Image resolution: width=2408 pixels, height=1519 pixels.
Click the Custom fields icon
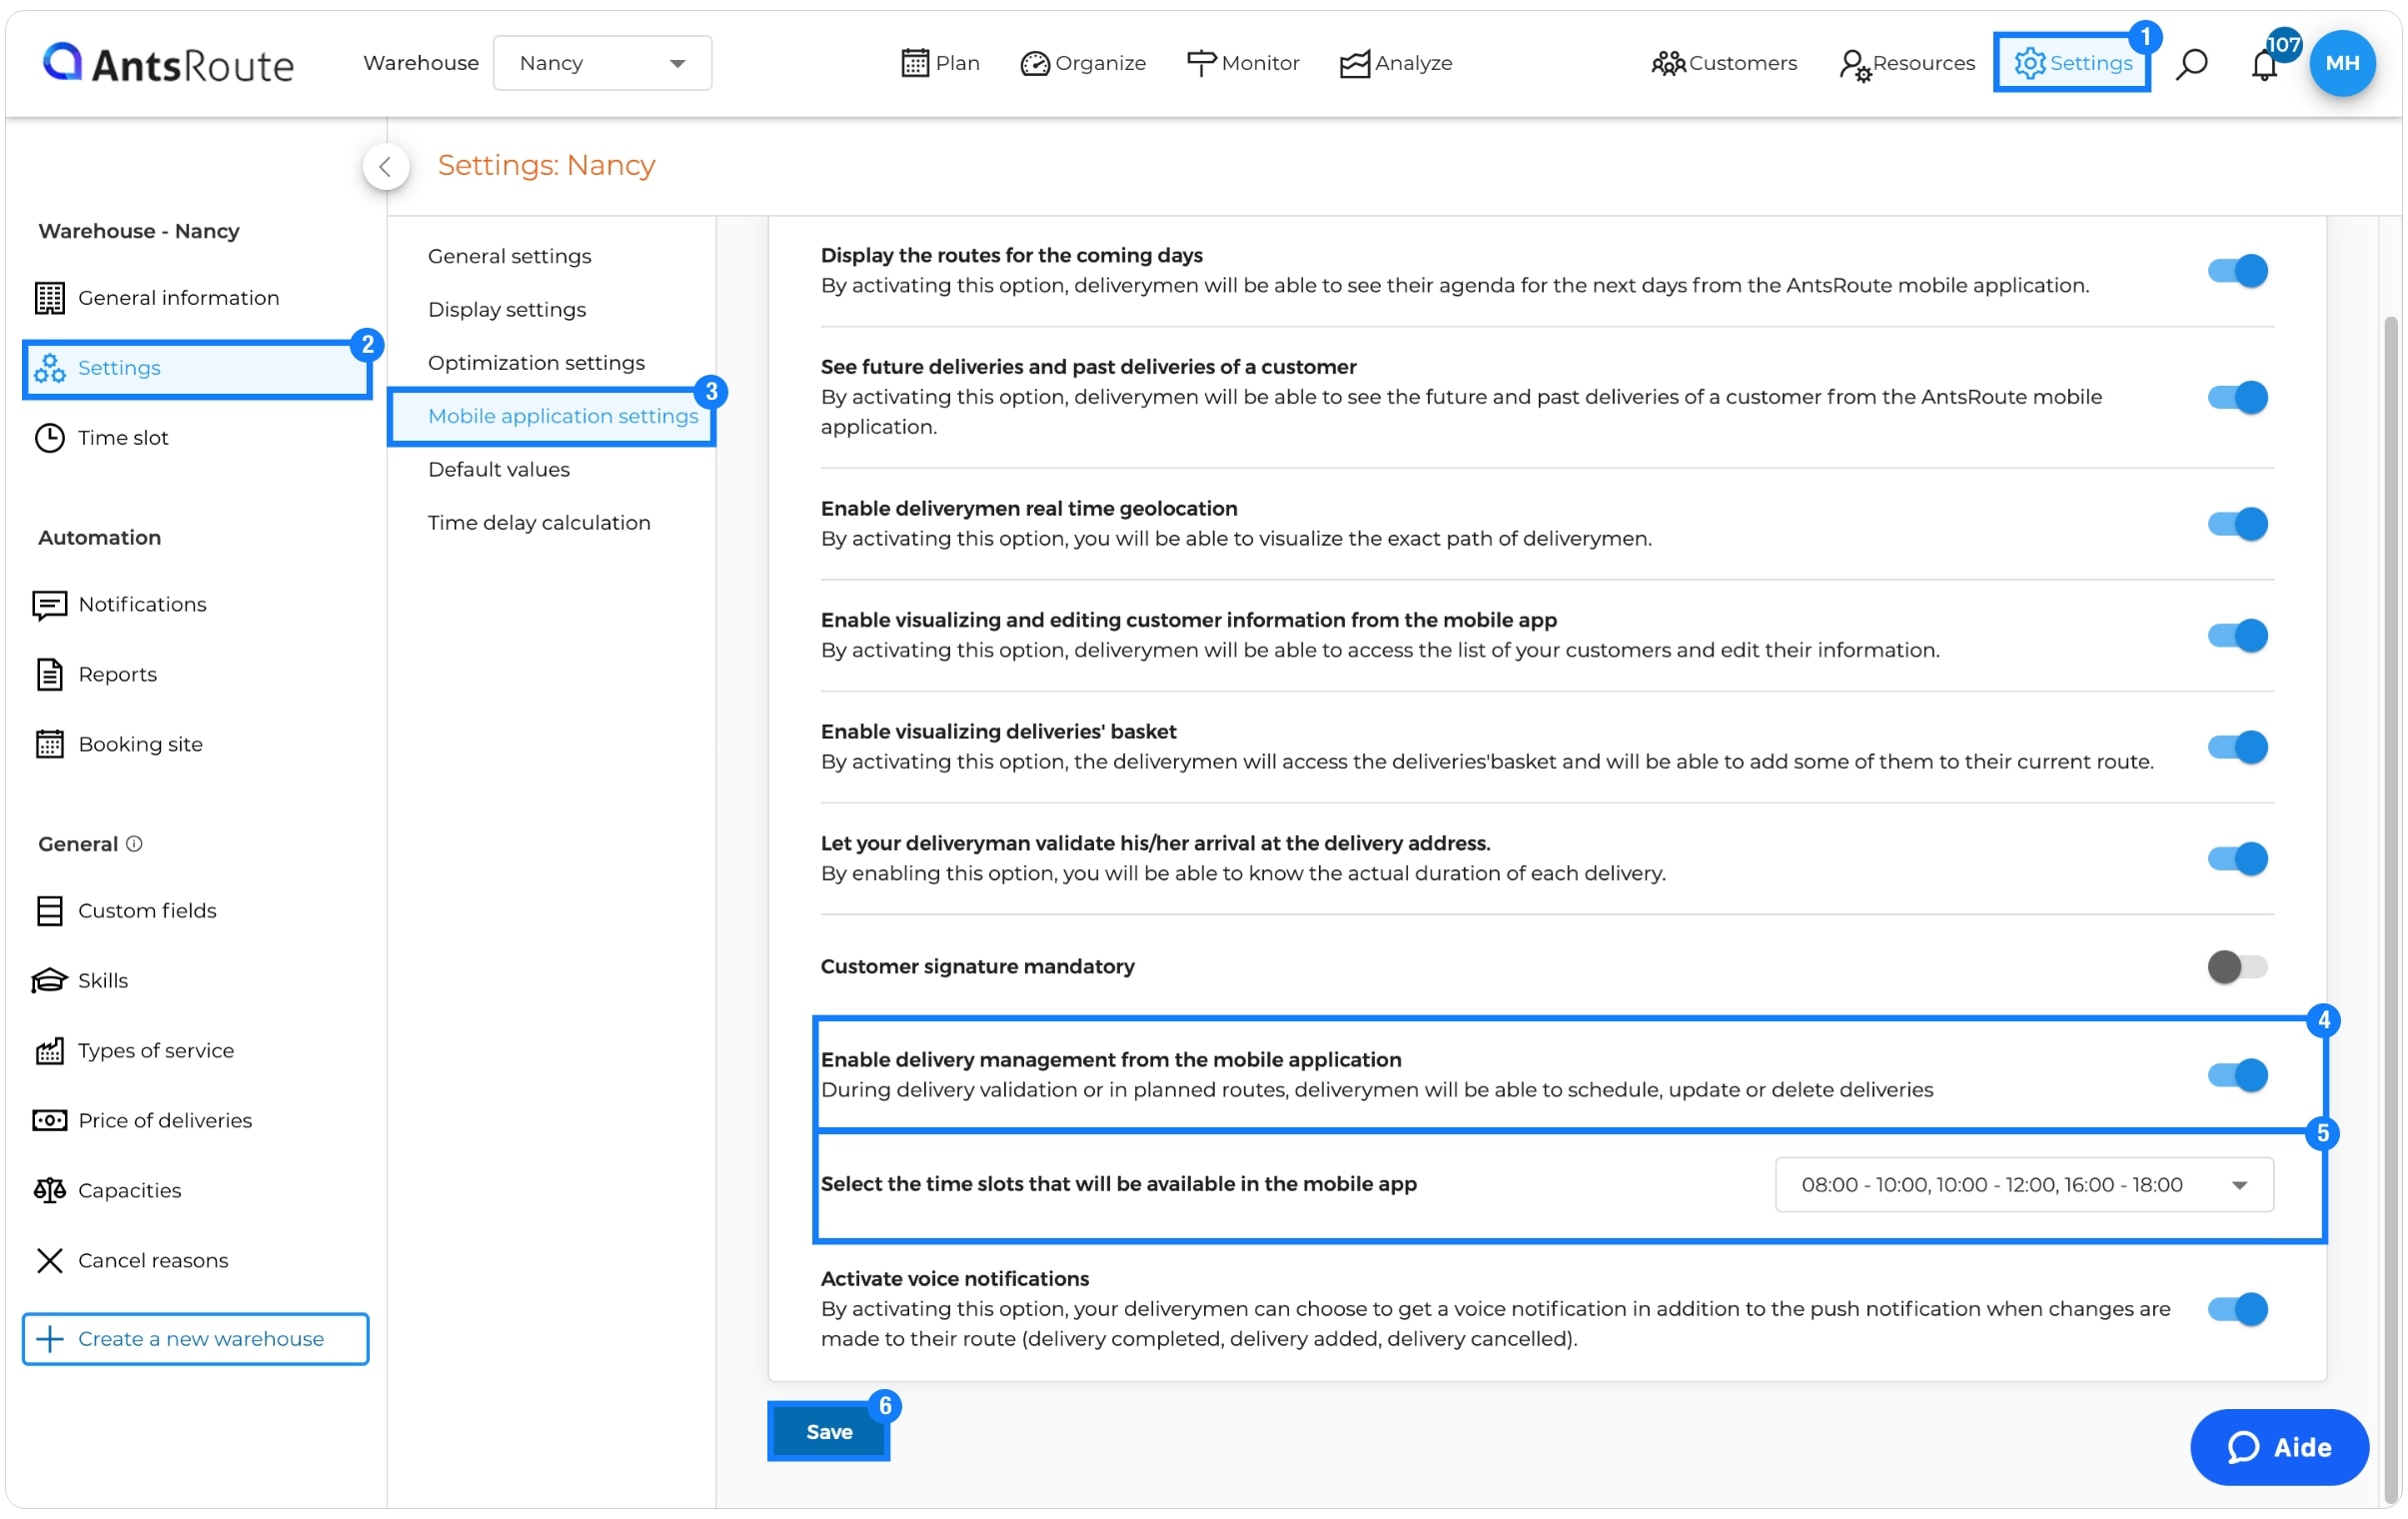pyautogui.click(x=49, y=911)
